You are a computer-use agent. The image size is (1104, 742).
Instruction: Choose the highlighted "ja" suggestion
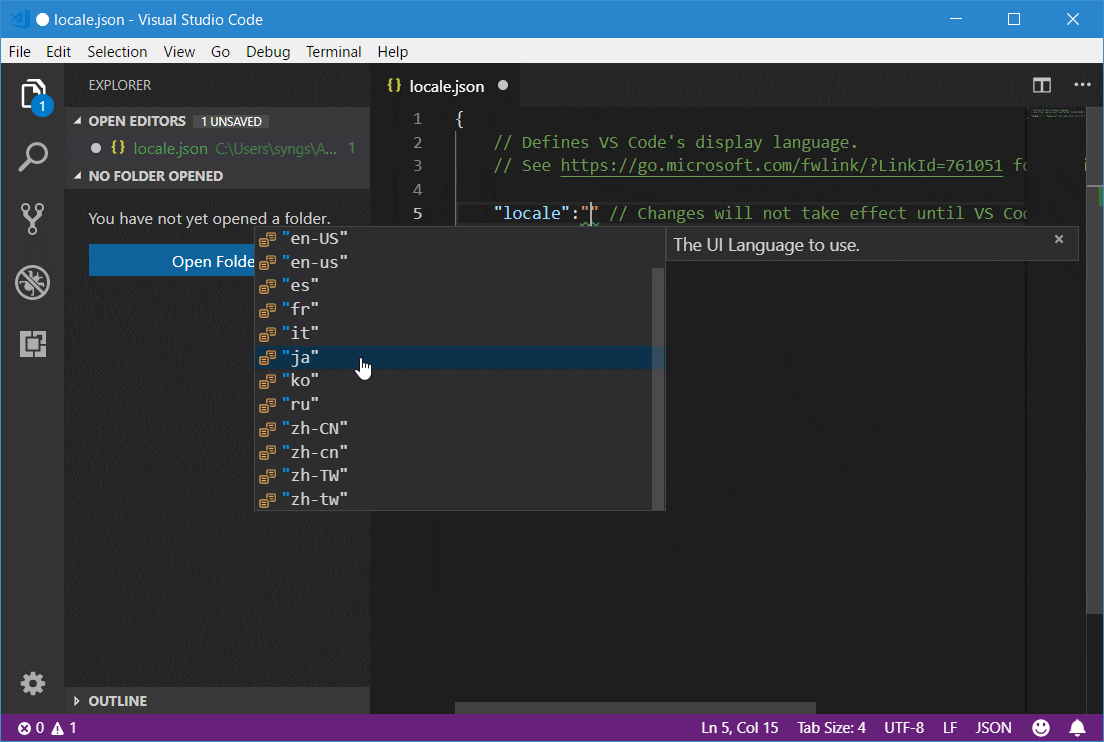click(x=453, y=358)
